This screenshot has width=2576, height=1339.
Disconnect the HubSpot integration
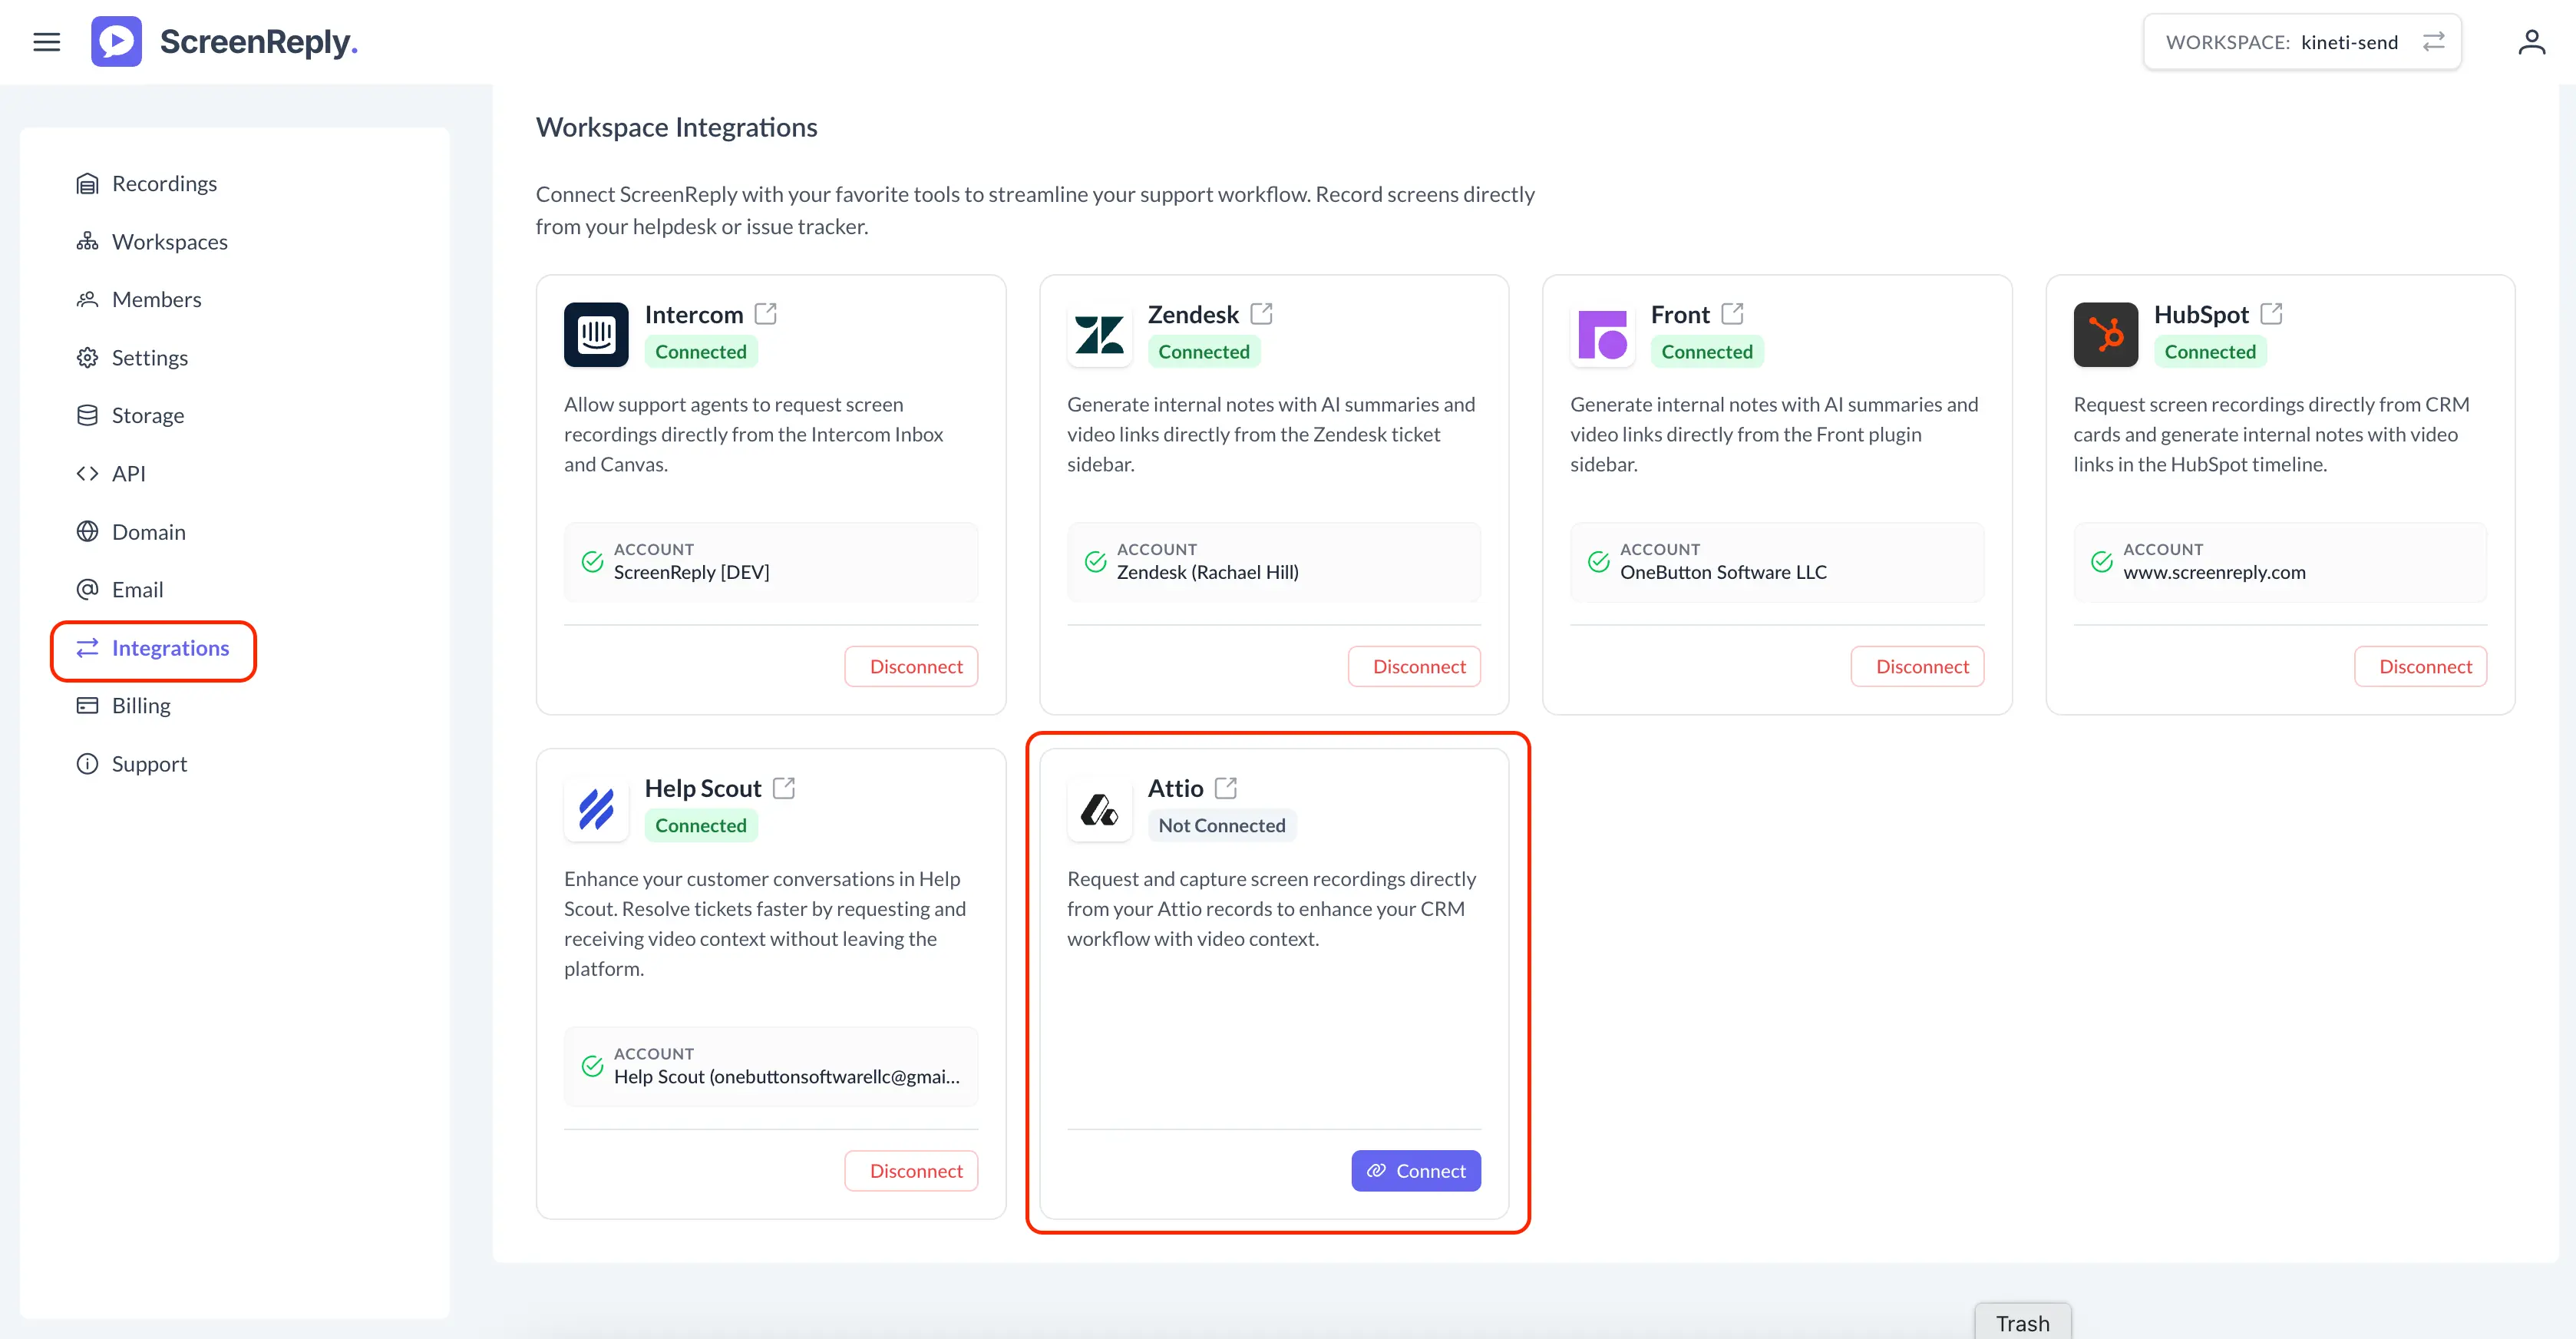click(x=2420, y=667)
